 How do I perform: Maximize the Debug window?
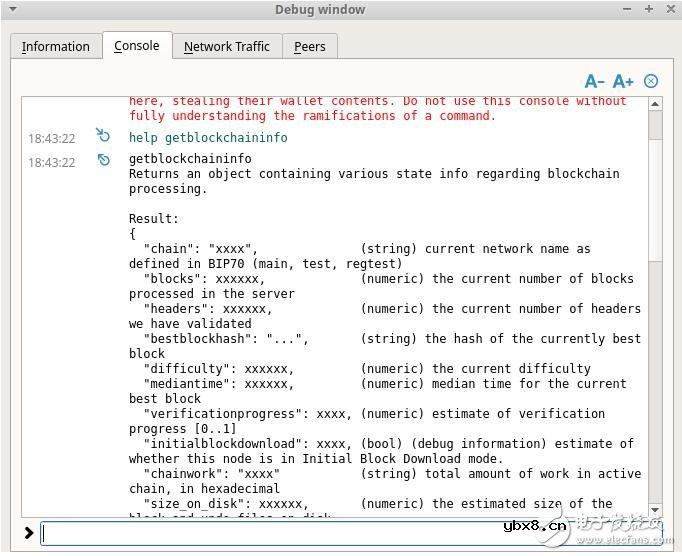tap(648, 9)
